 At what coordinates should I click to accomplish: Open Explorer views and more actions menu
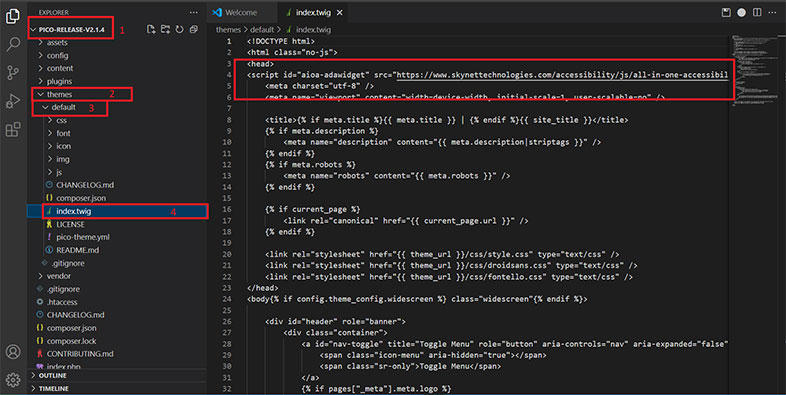[x=193, y=13]
